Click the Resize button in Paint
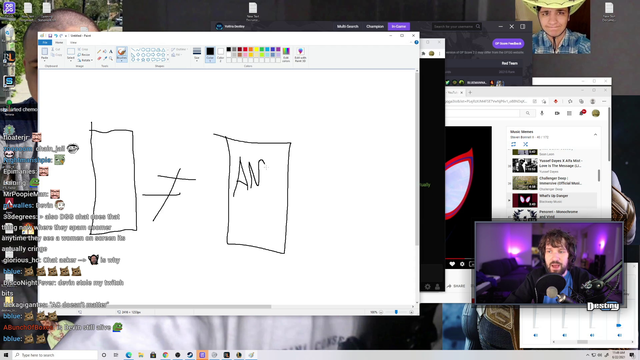The image size is (640, 360). point(84,55)
